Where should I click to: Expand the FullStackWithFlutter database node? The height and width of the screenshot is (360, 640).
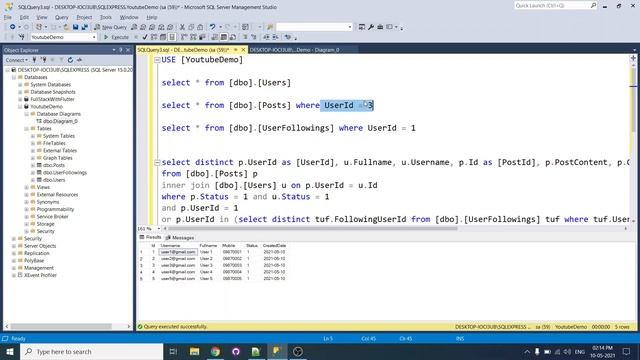pyautogui.click(x=20, y=99)
